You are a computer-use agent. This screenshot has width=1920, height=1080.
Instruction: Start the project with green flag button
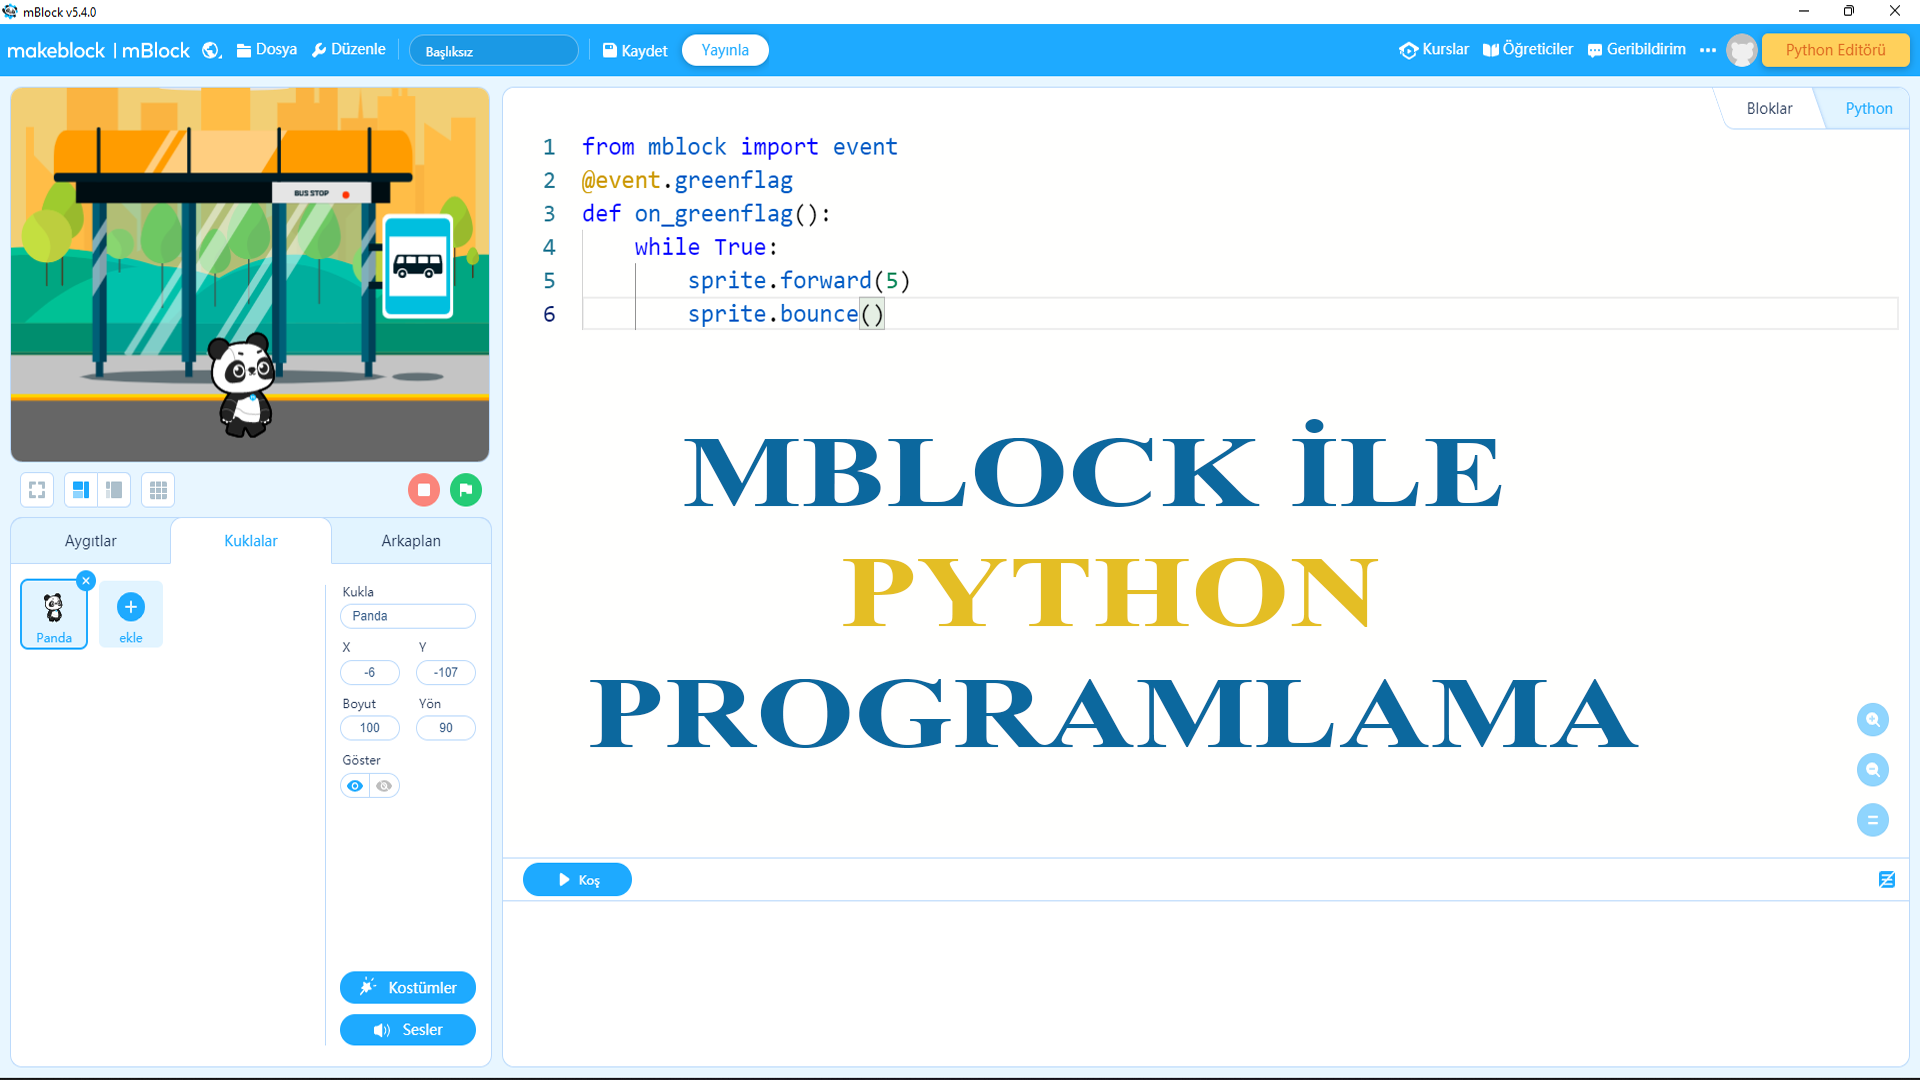(x=466, y=490)
